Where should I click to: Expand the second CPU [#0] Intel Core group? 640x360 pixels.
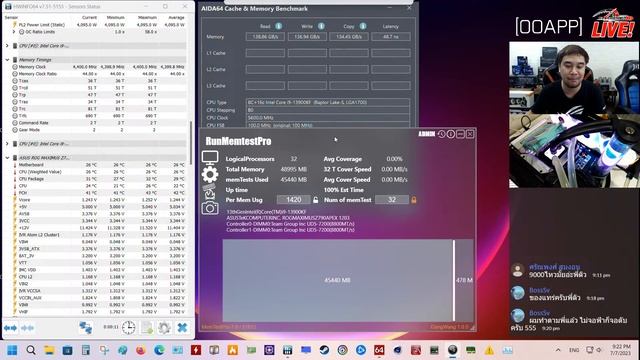tap(7, 144)
